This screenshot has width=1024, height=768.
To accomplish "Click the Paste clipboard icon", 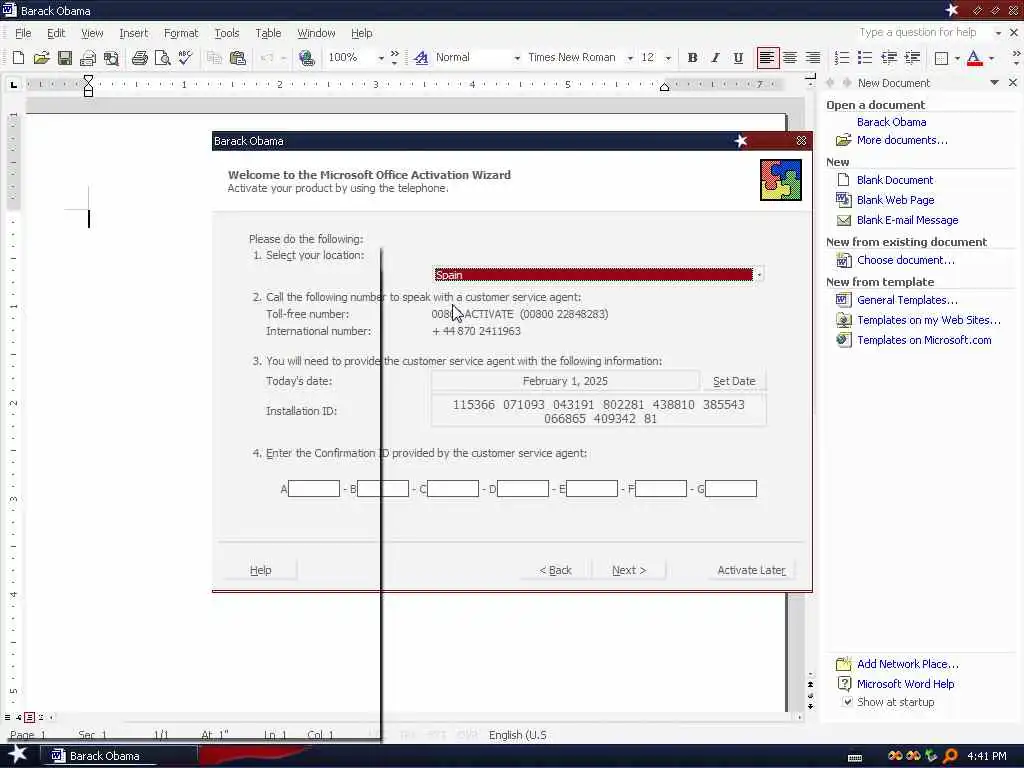I will coord(238,57).
